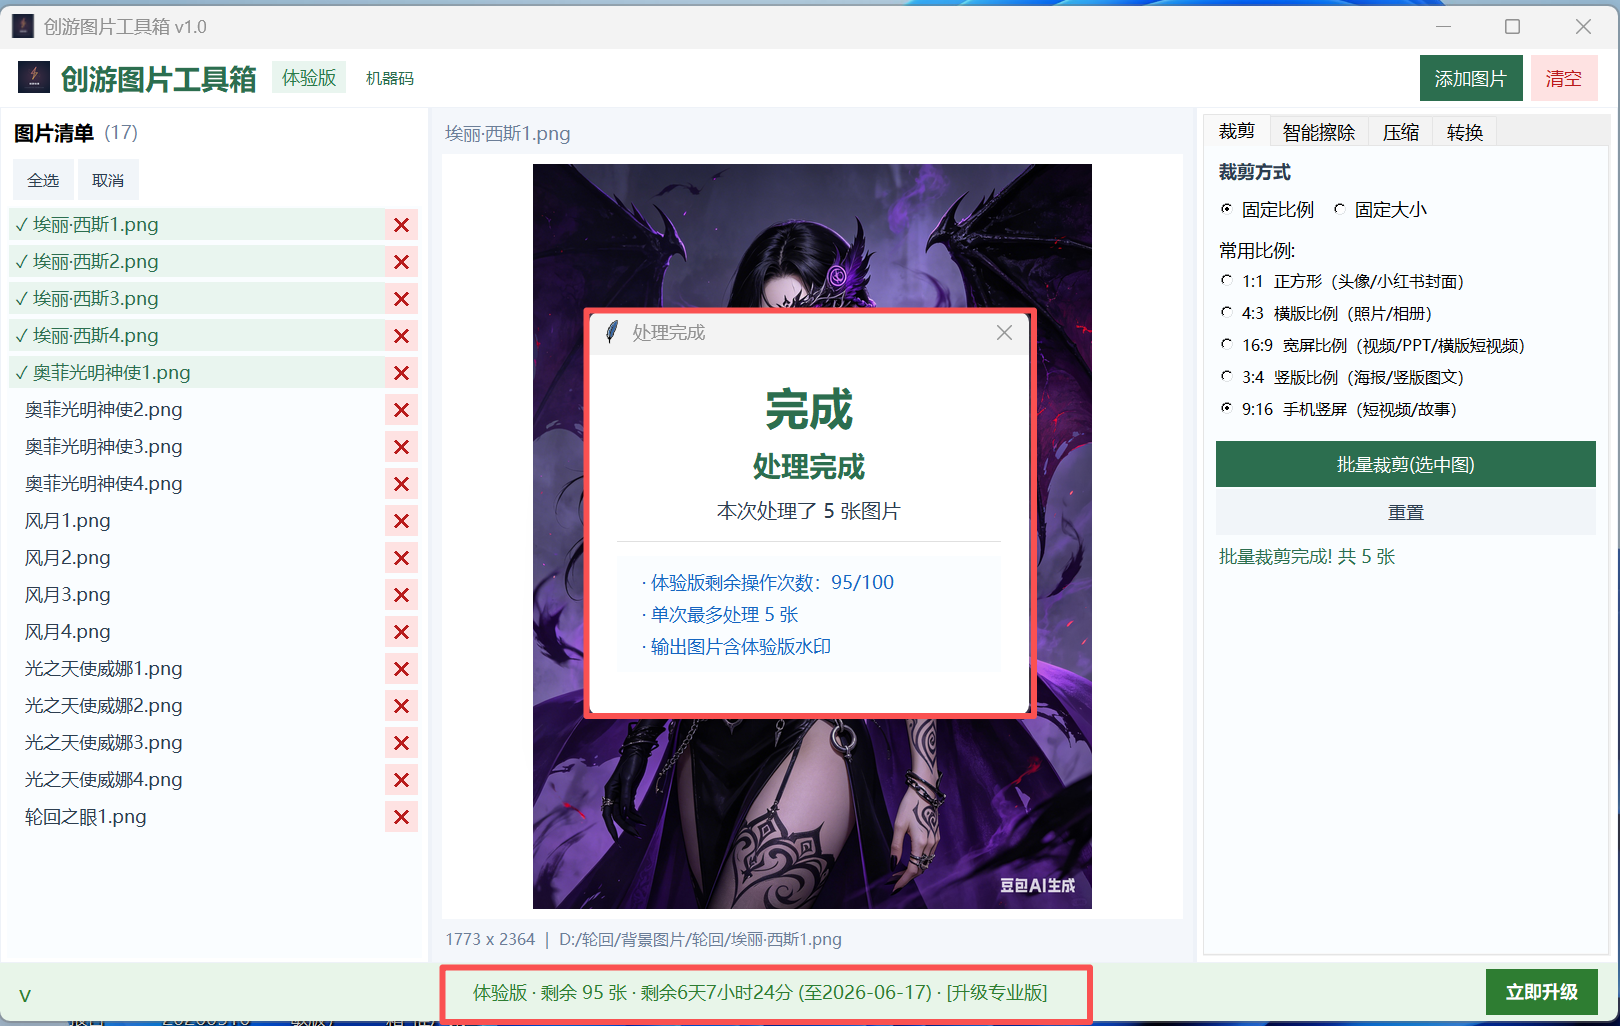The width and height of the screenshot is (1620, 1026).
Task: Select 埃丽·西斯2.png in image list
Action: [197, 262]
